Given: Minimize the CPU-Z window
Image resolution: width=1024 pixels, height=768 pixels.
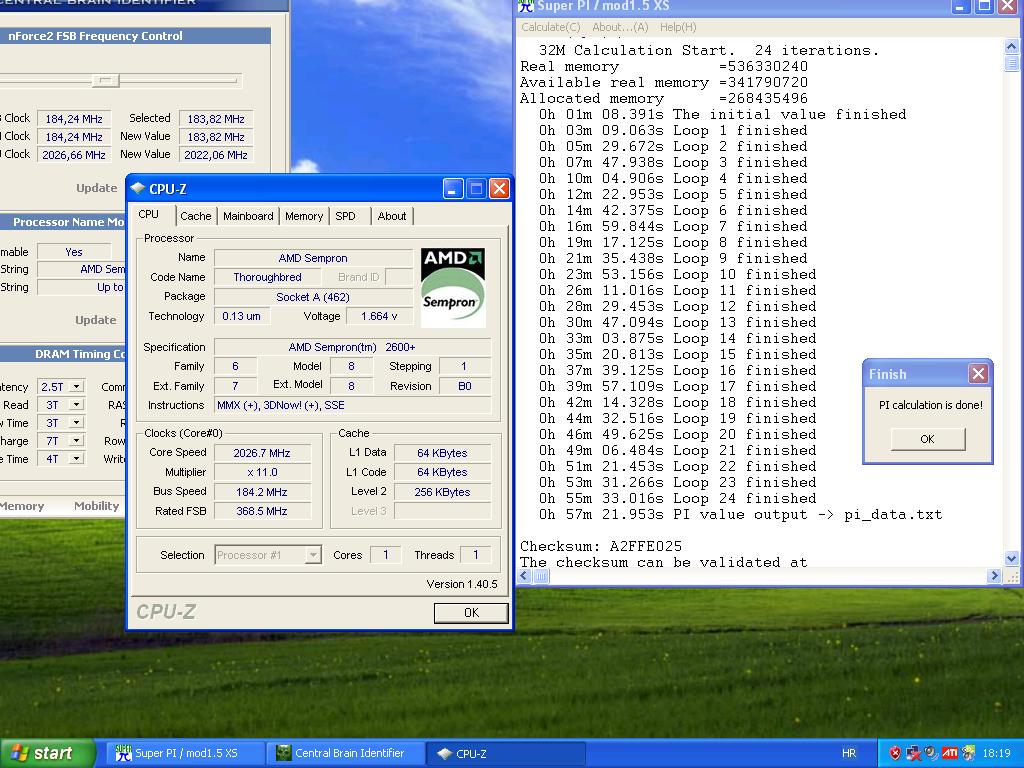Looking at the screenshot, I should (453, 189).
